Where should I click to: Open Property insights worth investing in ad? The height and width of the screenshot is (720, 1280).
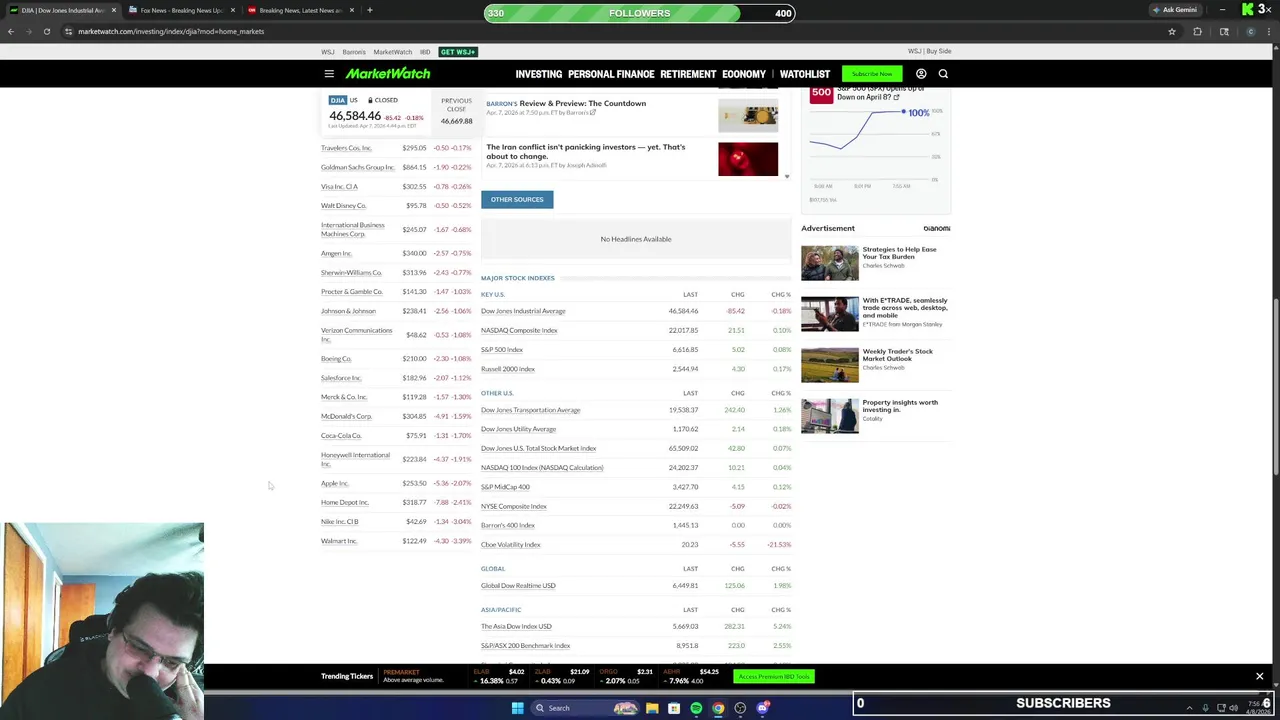876,415
